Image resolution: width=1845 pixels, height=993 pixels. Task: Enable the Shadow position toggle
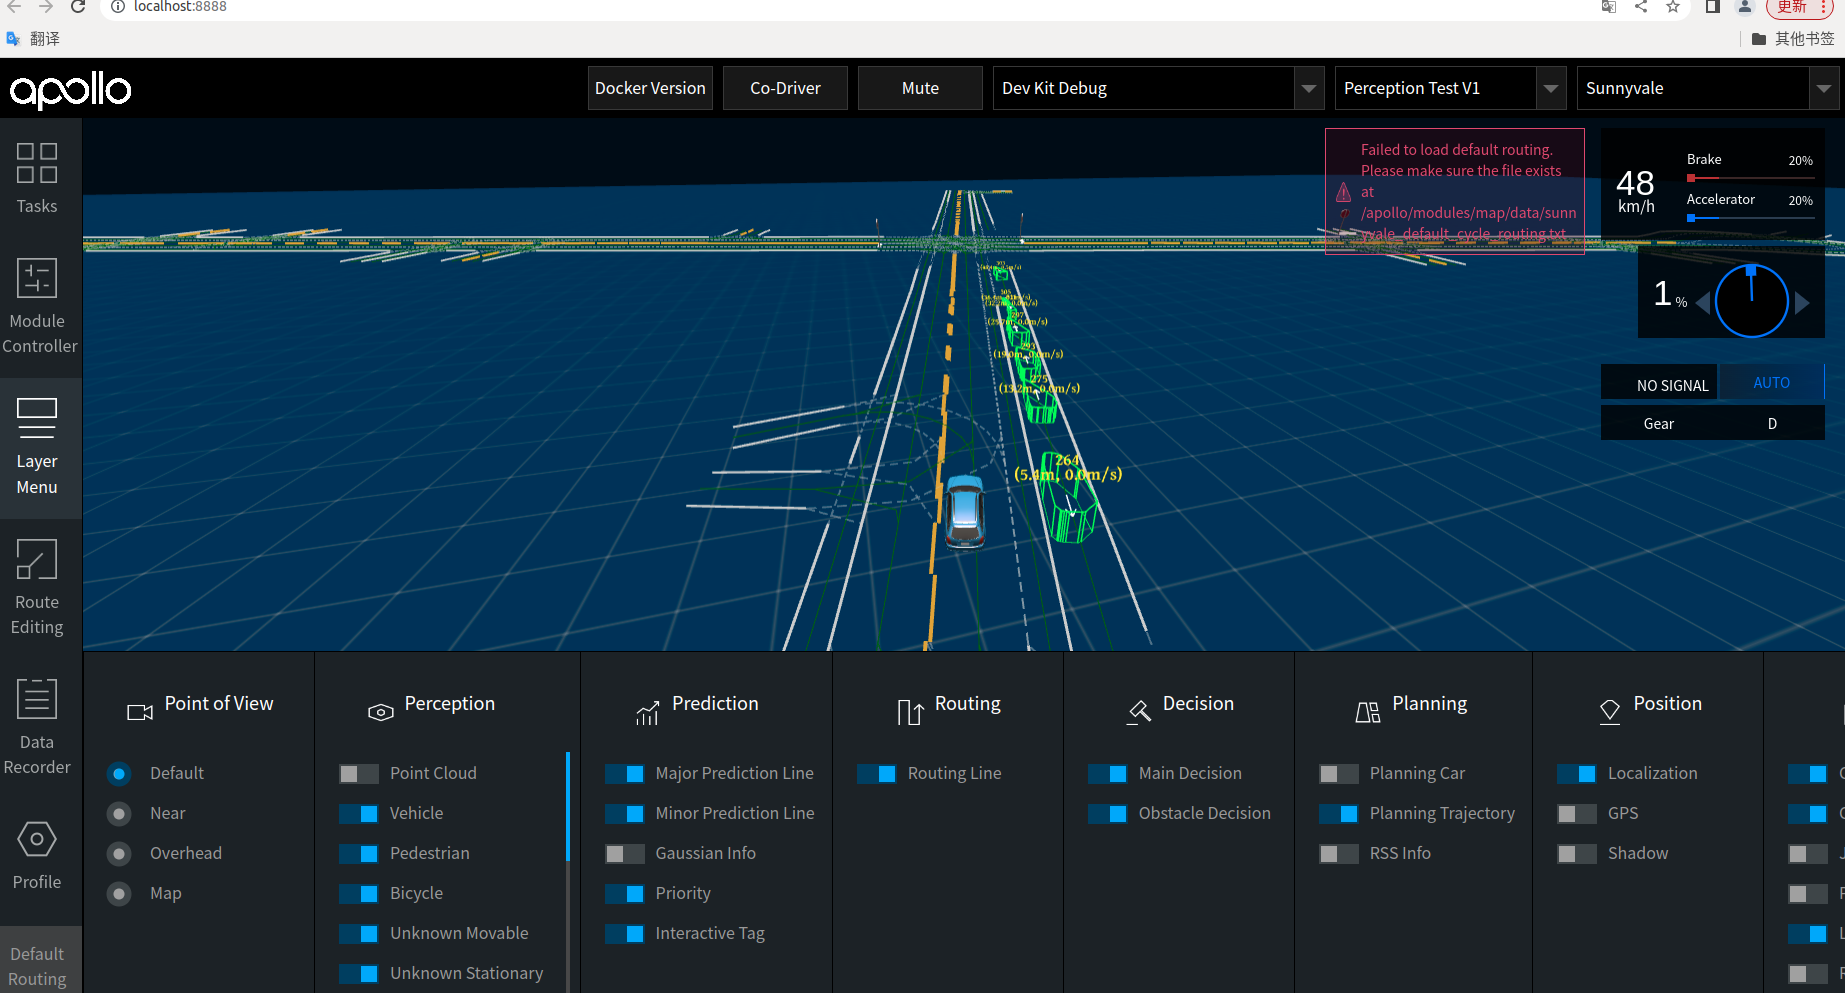(x=1577, y=854)
